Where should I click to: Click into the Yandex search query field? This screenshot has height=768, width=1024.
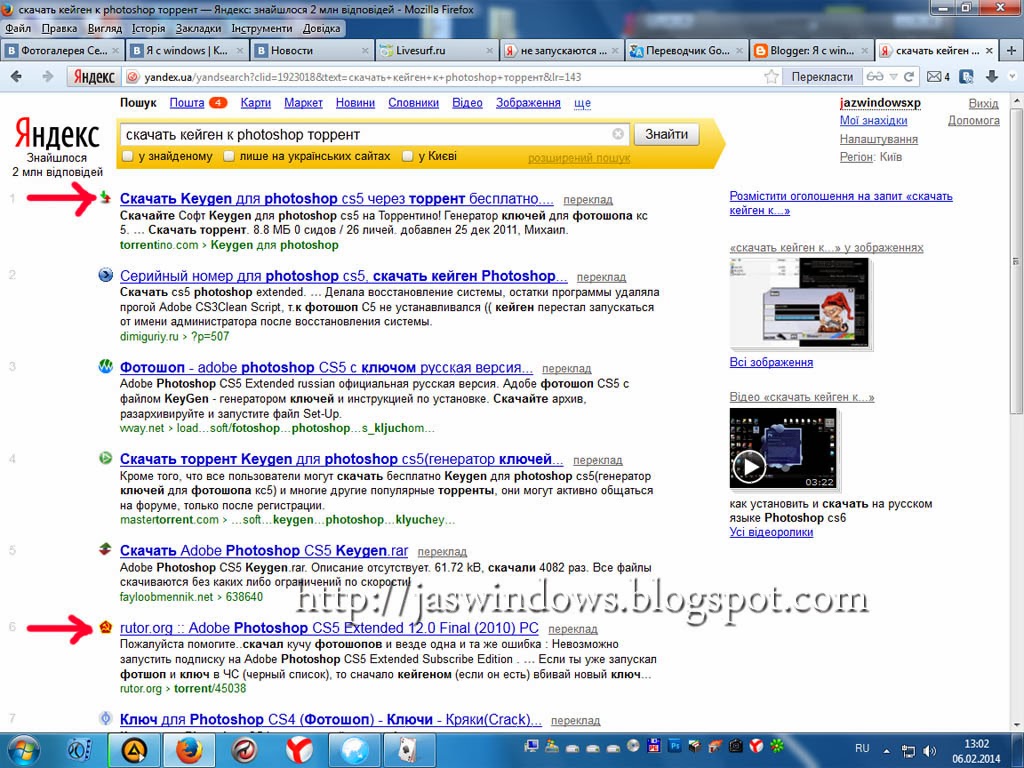click(x=367, y=135)
